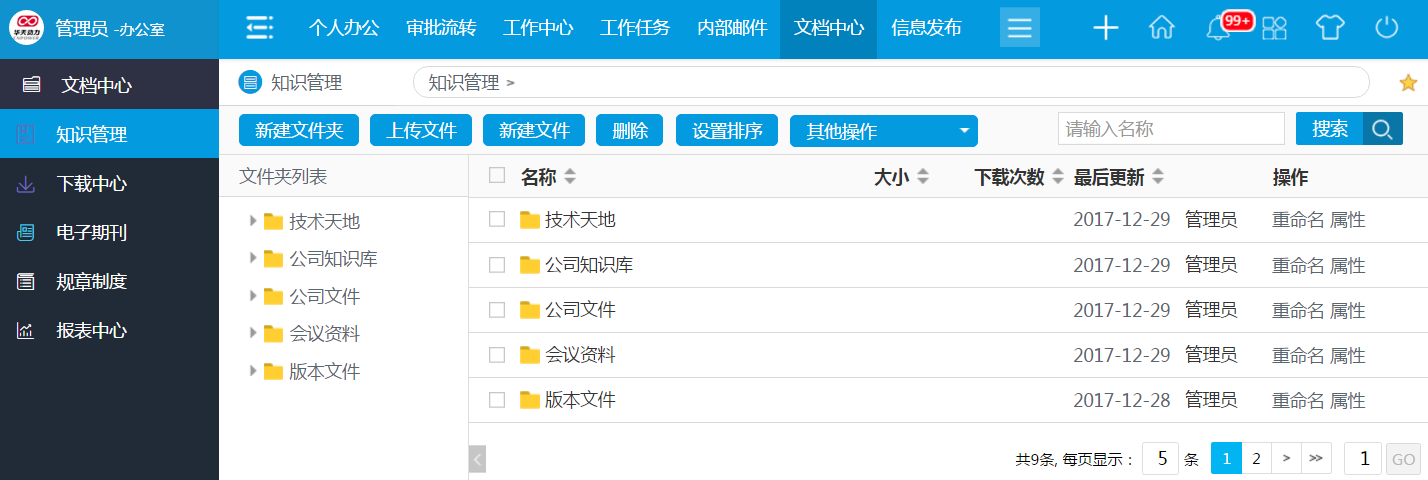
Task: Open the 工作任务 top menu
Action: (635, 28)
